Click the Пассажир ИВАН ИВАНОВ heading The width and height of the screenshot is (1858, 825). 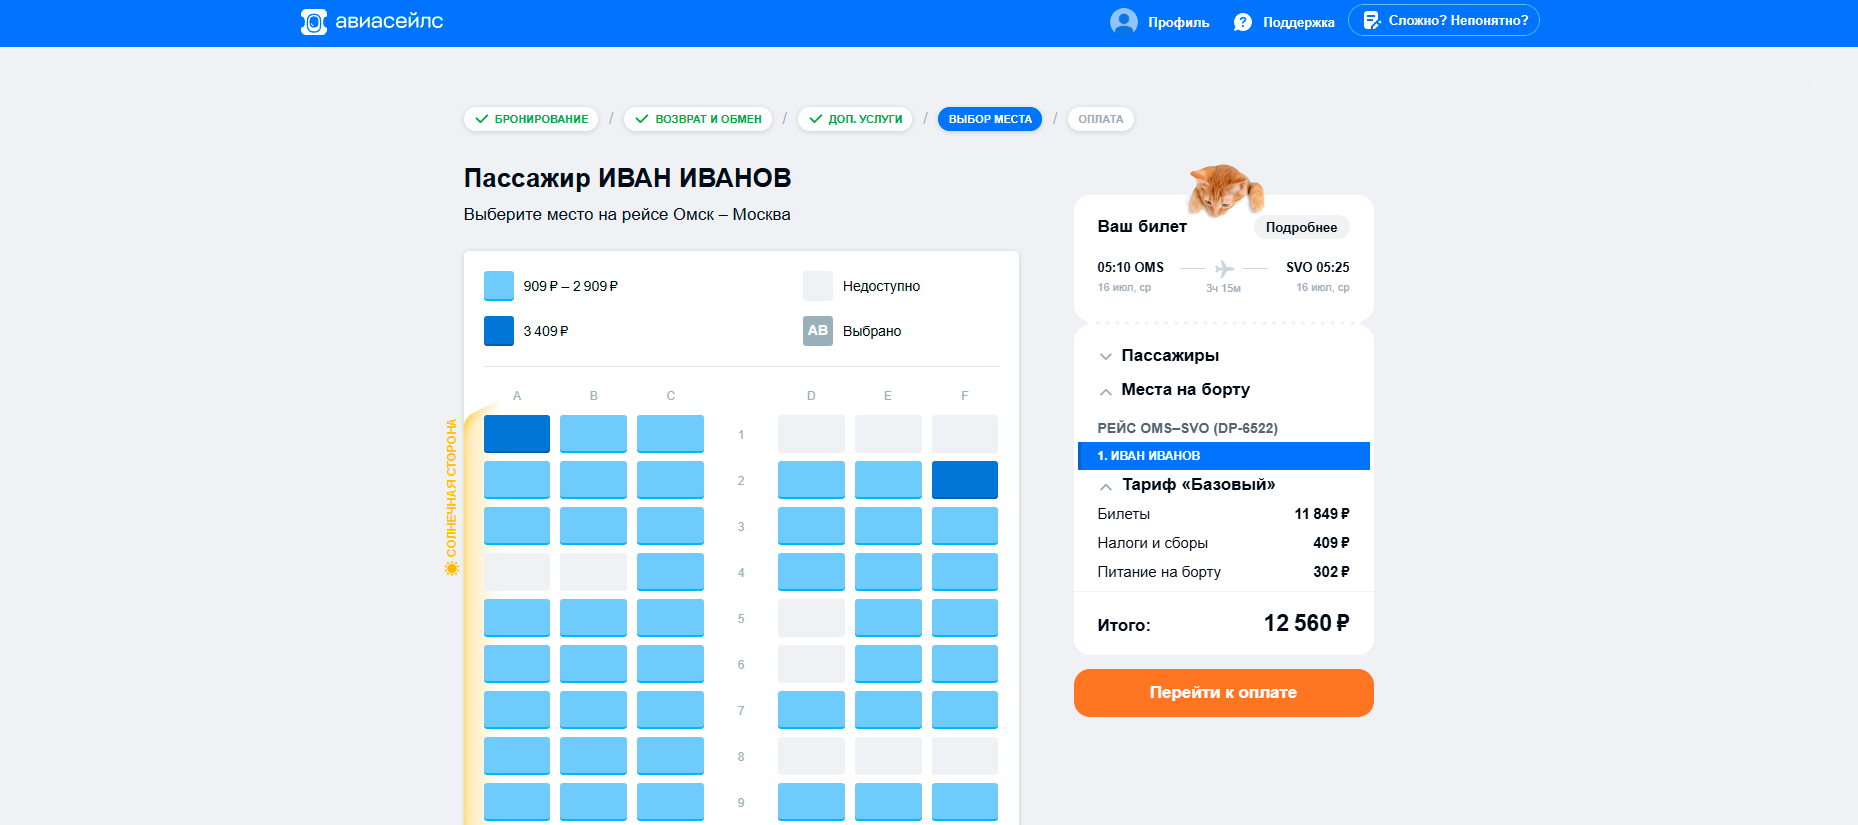coord(628,178)
